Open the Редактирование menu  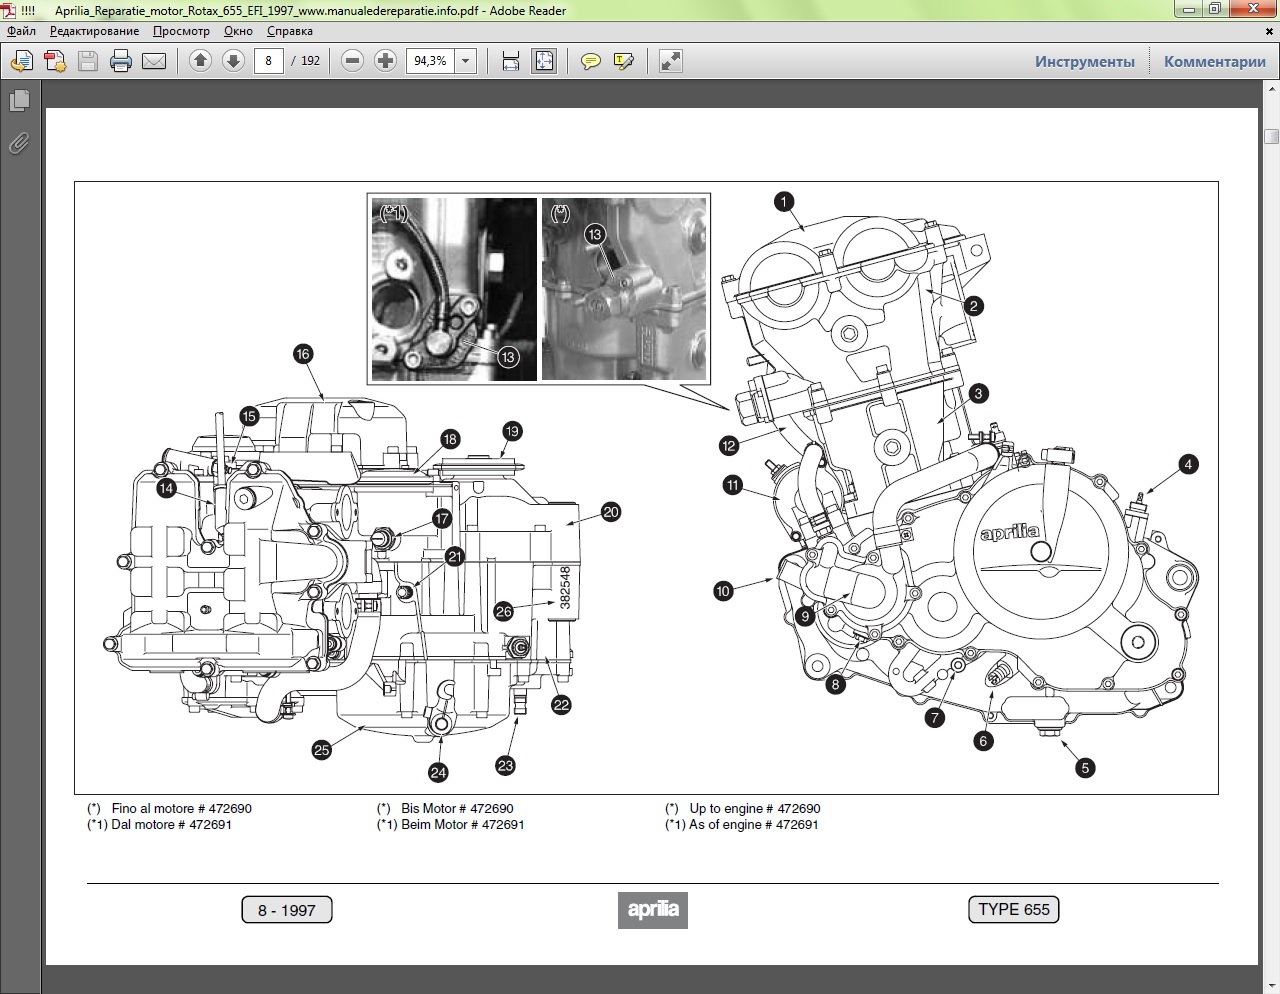point(95,31)
